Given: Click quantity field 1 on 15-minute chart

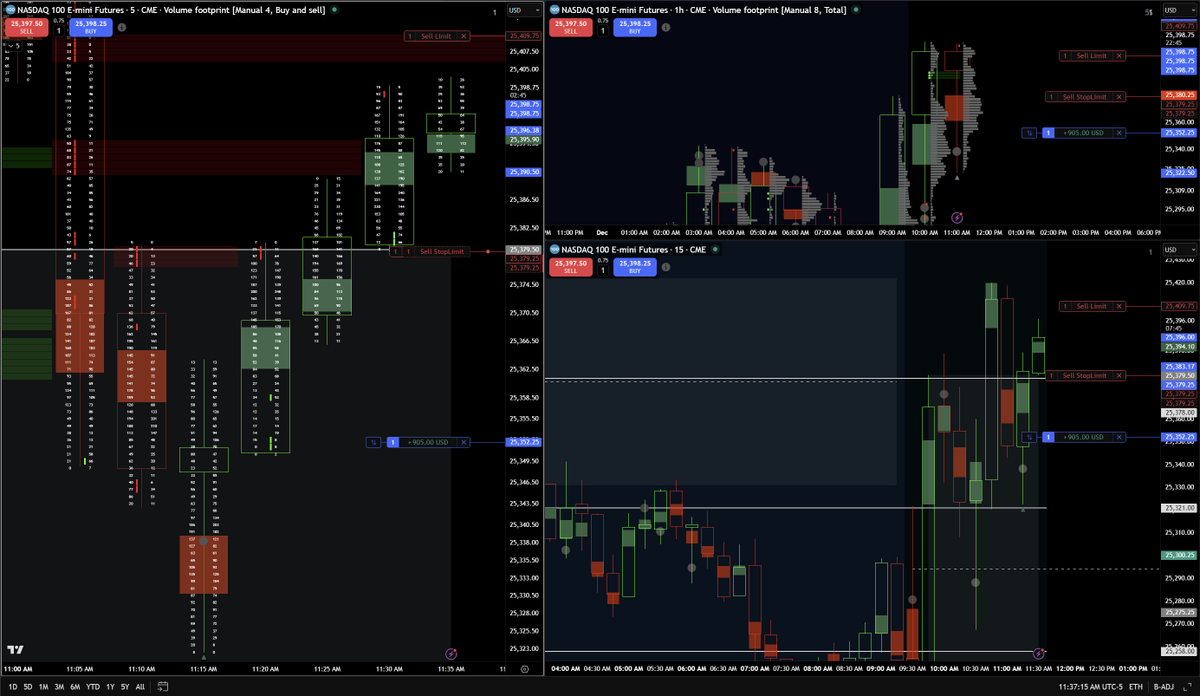Looking at the screenshot, I should 602,268.
